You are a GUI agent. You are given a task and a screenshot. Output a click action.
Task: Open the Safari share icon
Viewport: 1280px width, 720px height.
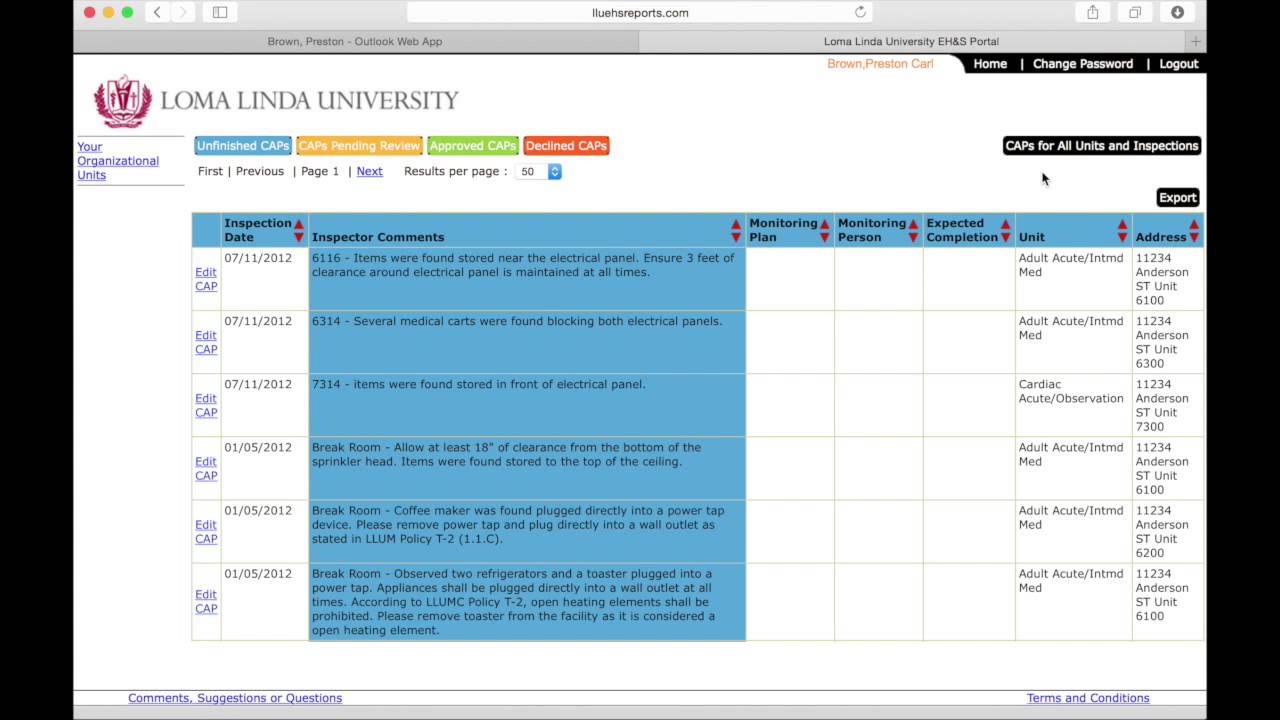click(1093, 12)
